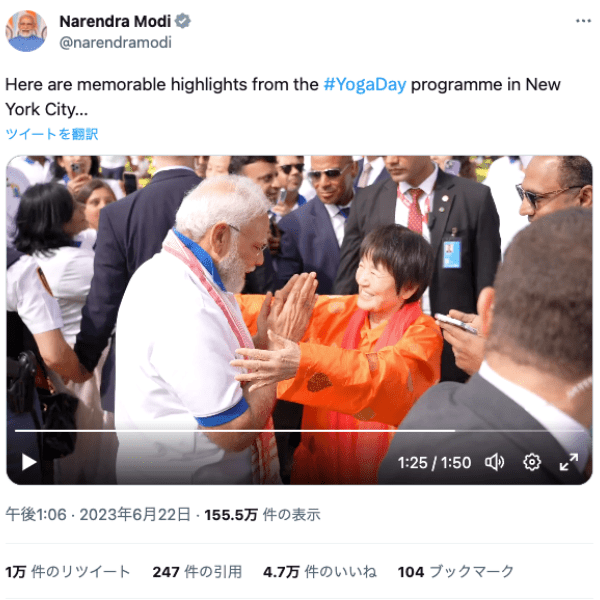View the 1万 retweets list
This screenshot has height=600, width=600.
(x=68, y=572)
